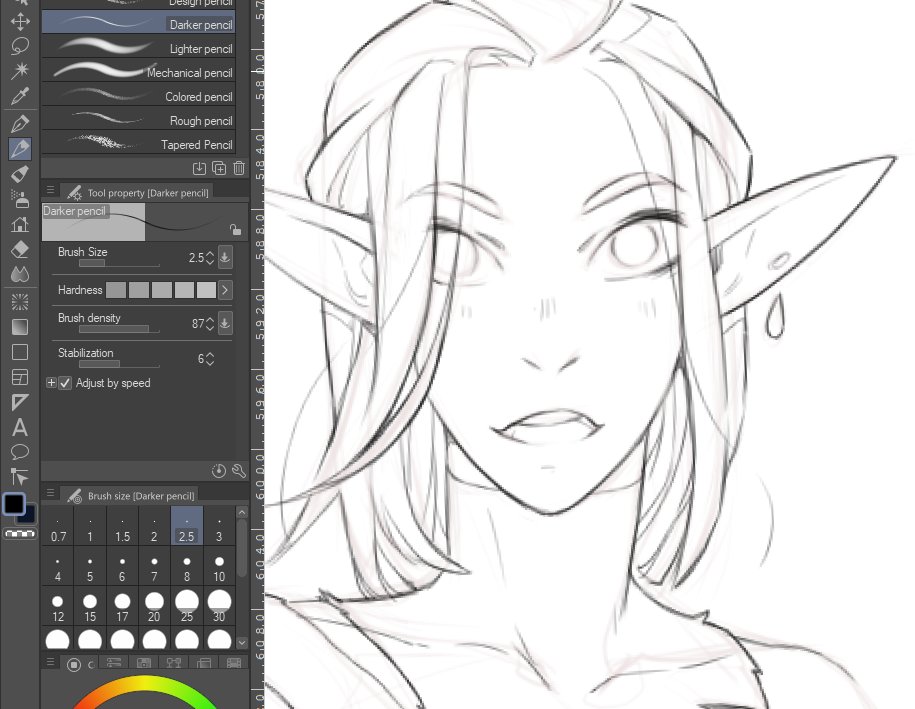
Task: Click the dark blue sub color swatch
Action: 29,515
